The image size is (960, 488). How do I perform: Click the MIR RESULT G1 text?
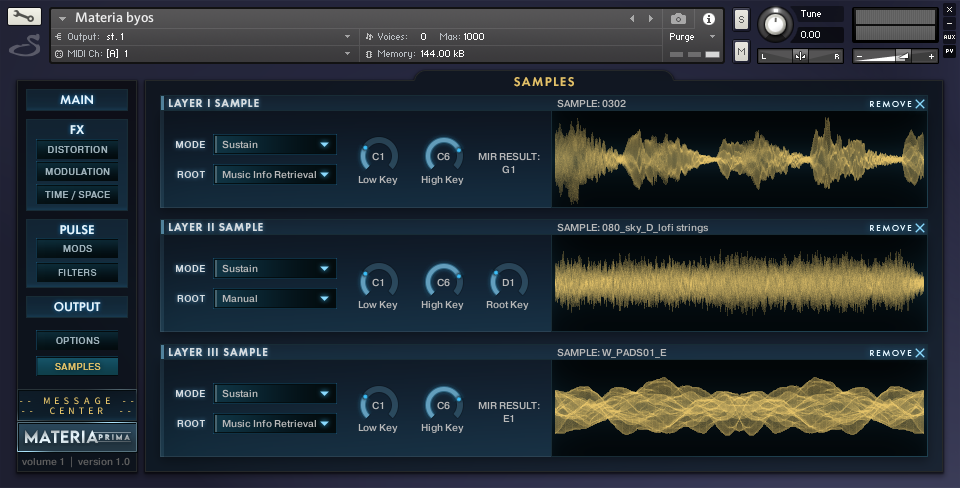[509, 163]
